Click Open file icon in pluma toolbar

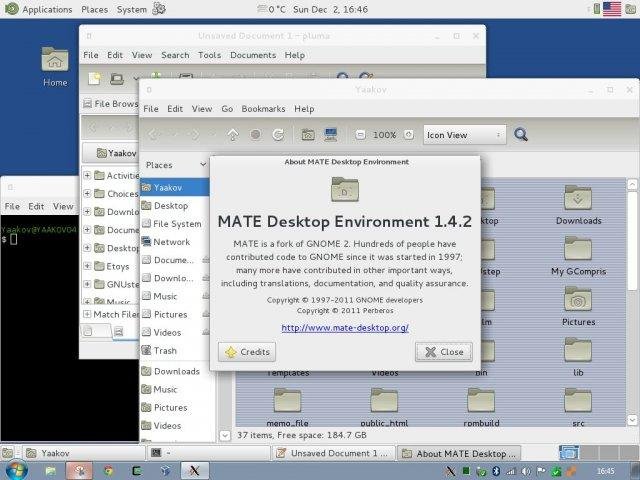click(x=117, y=78)
